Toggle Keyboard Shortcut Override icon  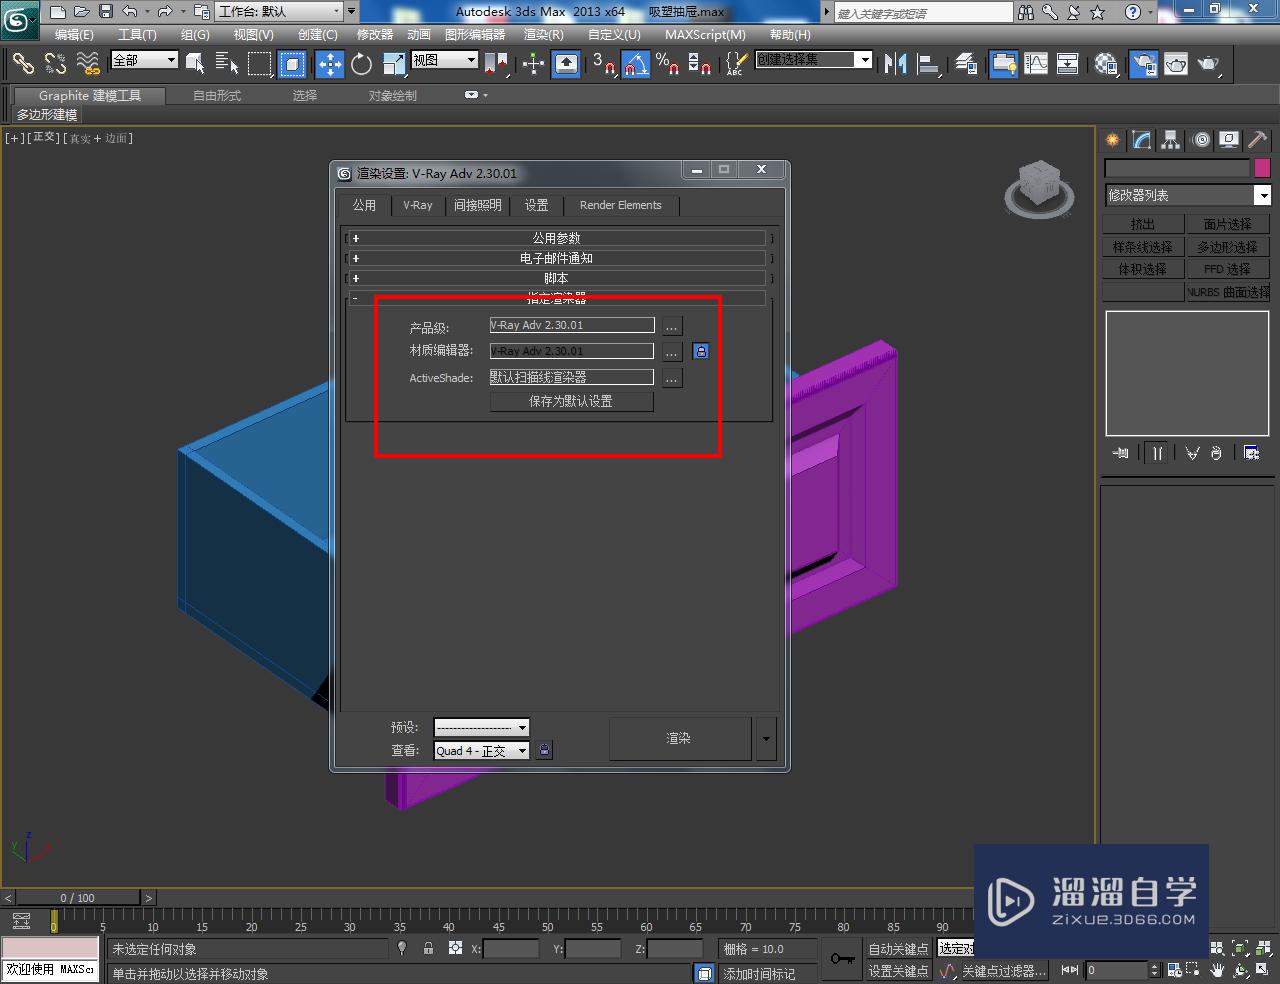tap(566, 64)
